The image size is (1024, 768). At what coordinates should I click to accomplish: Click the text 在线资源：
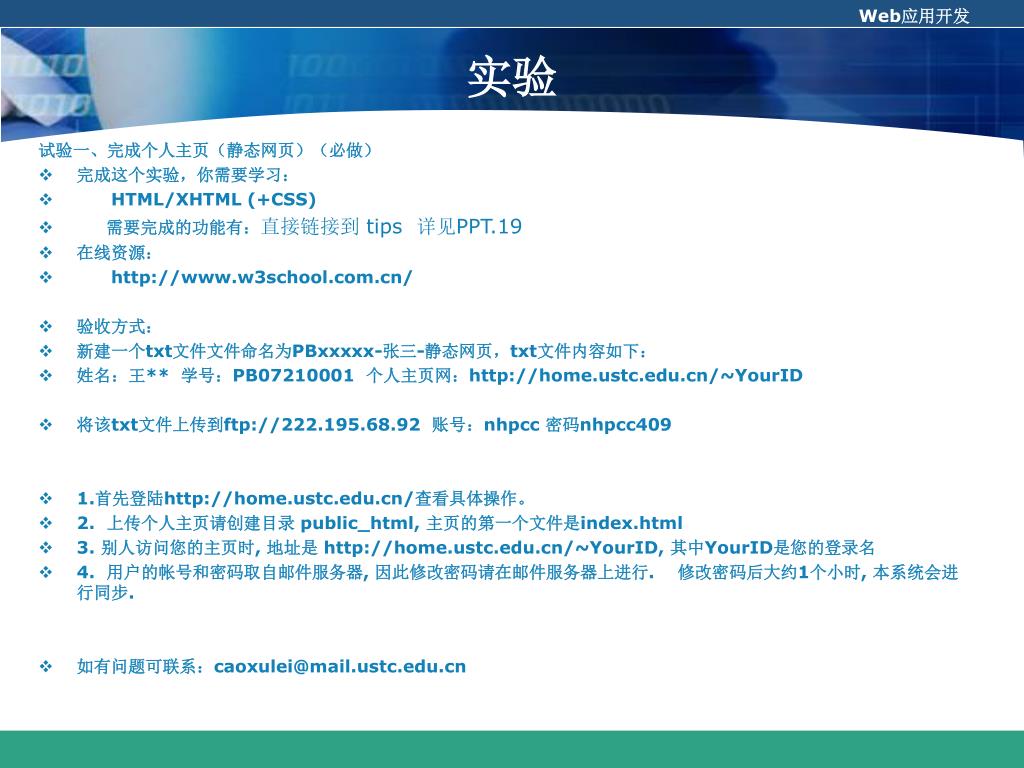[115, 253]
